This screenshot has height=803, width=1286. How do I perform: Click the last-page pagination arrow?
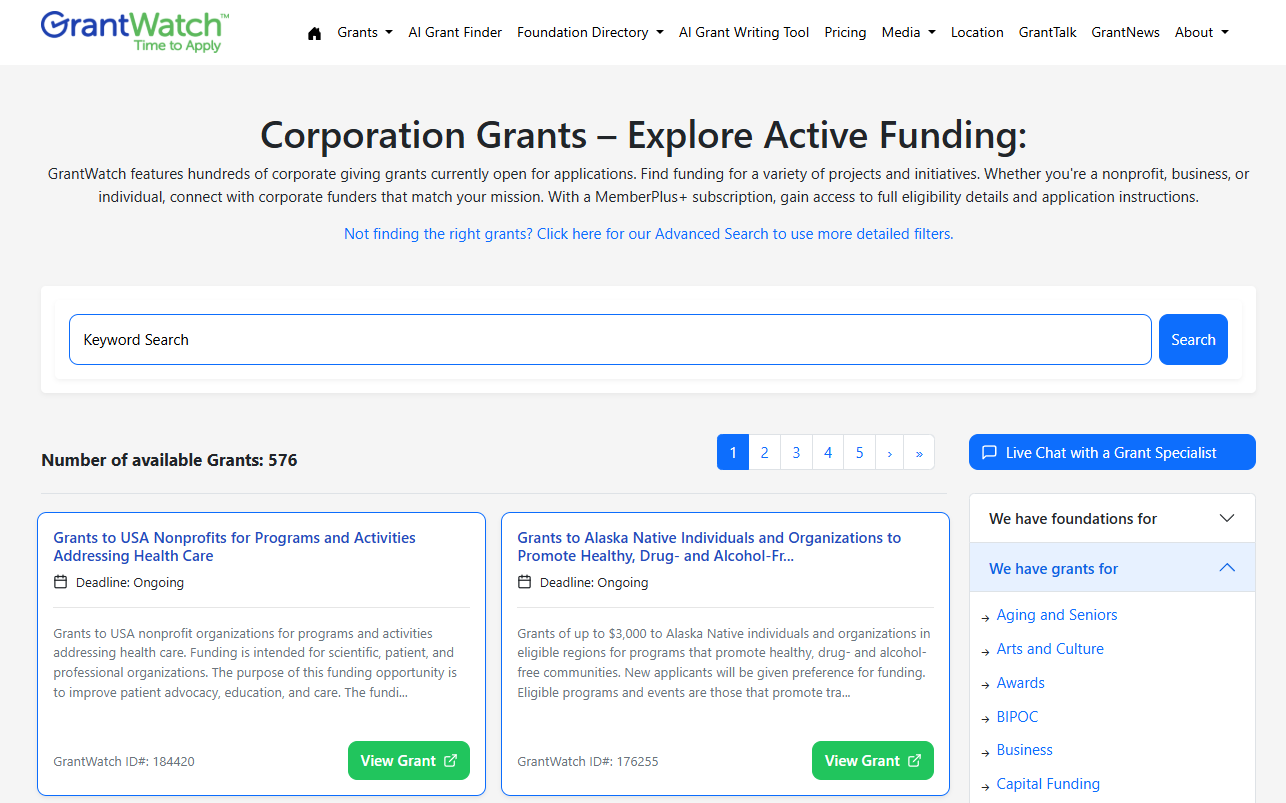(919, 452)
